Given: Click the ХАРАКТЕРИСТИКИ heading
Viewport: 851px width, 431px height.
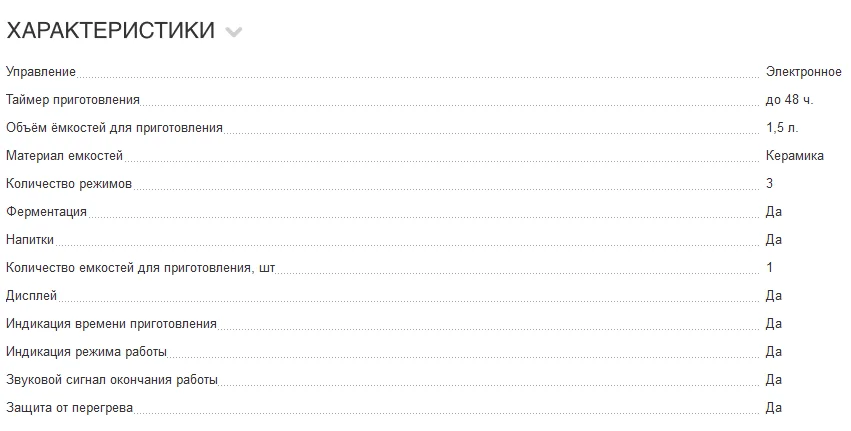Looking at the screenshot, I should pos(111,30).
